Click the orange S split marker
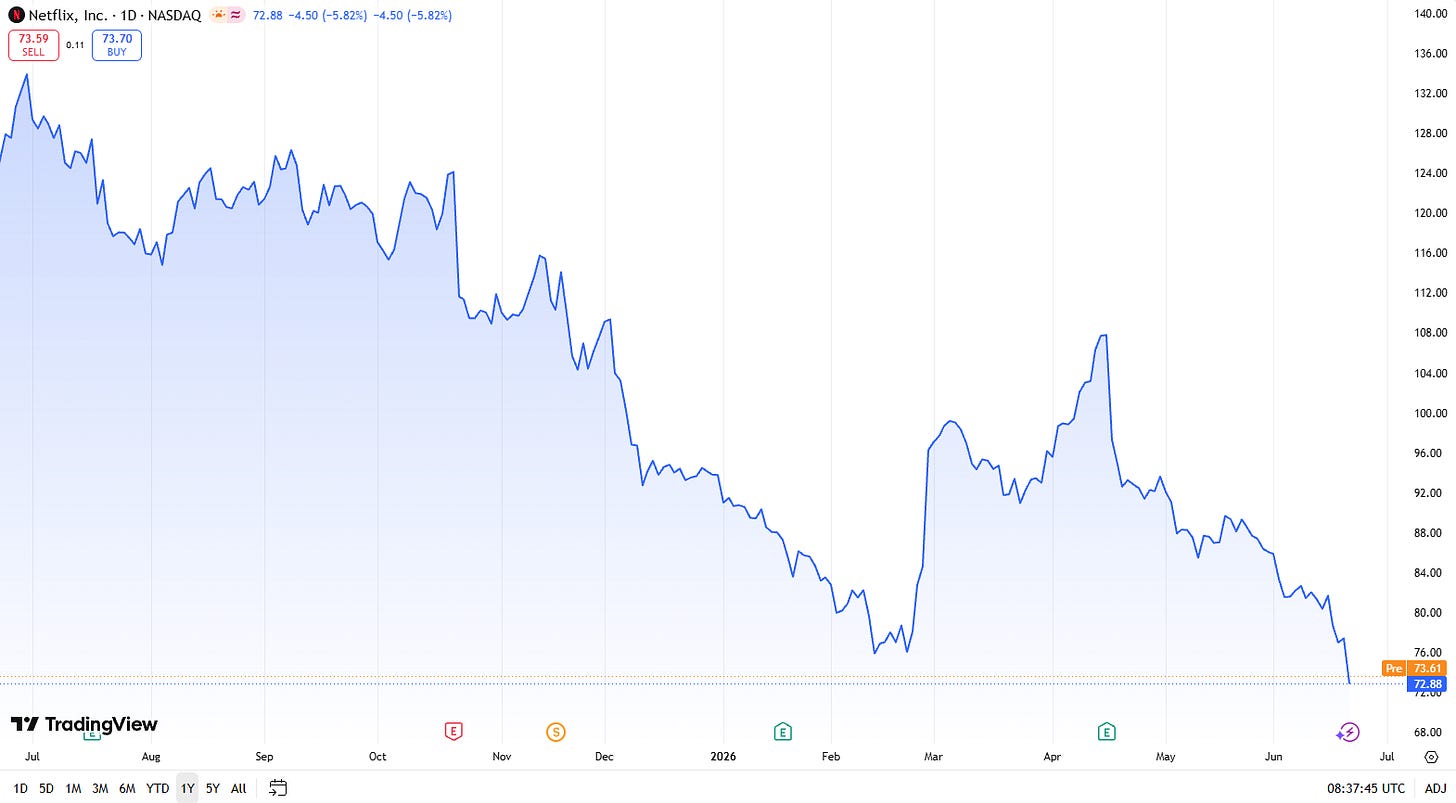Screen dimensions: 1456x803 point(556,732)
